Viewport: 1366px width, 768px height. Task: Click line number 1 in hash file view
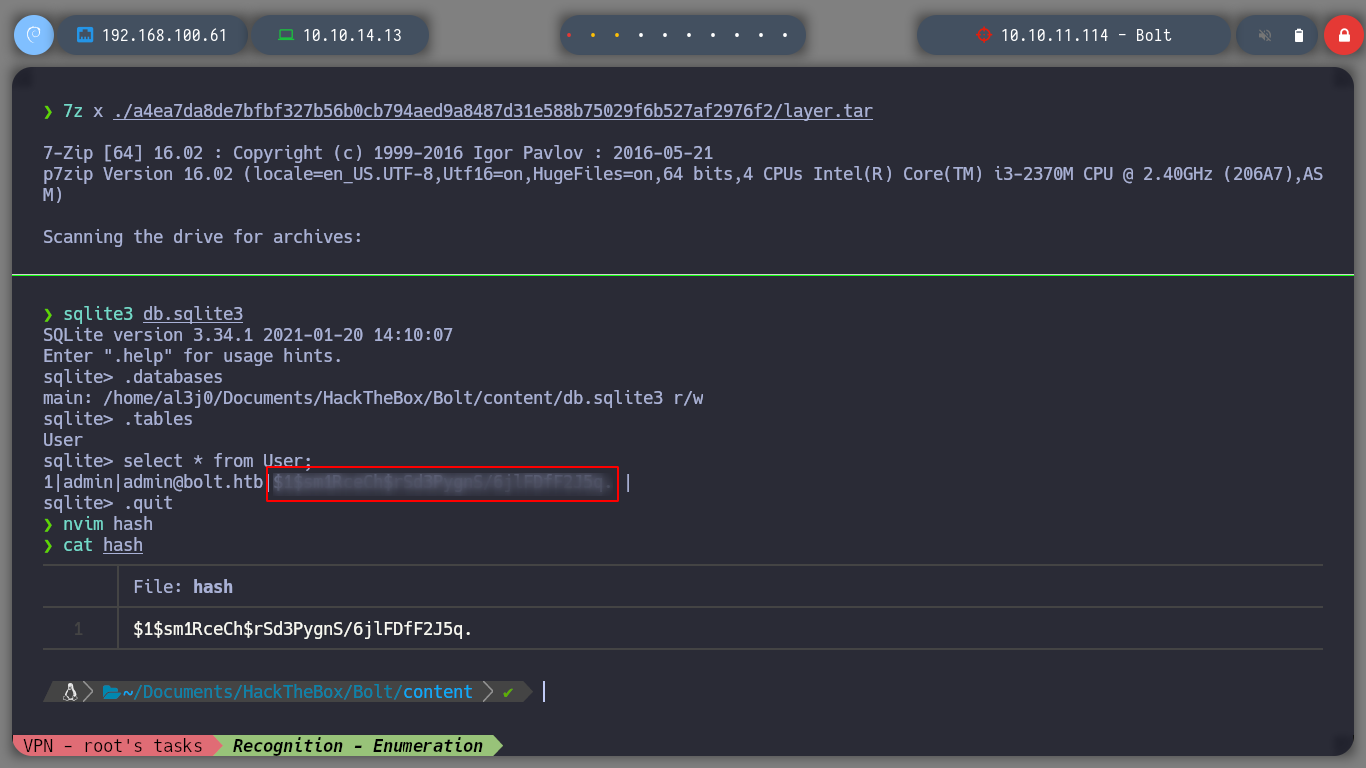coord(78,629)
